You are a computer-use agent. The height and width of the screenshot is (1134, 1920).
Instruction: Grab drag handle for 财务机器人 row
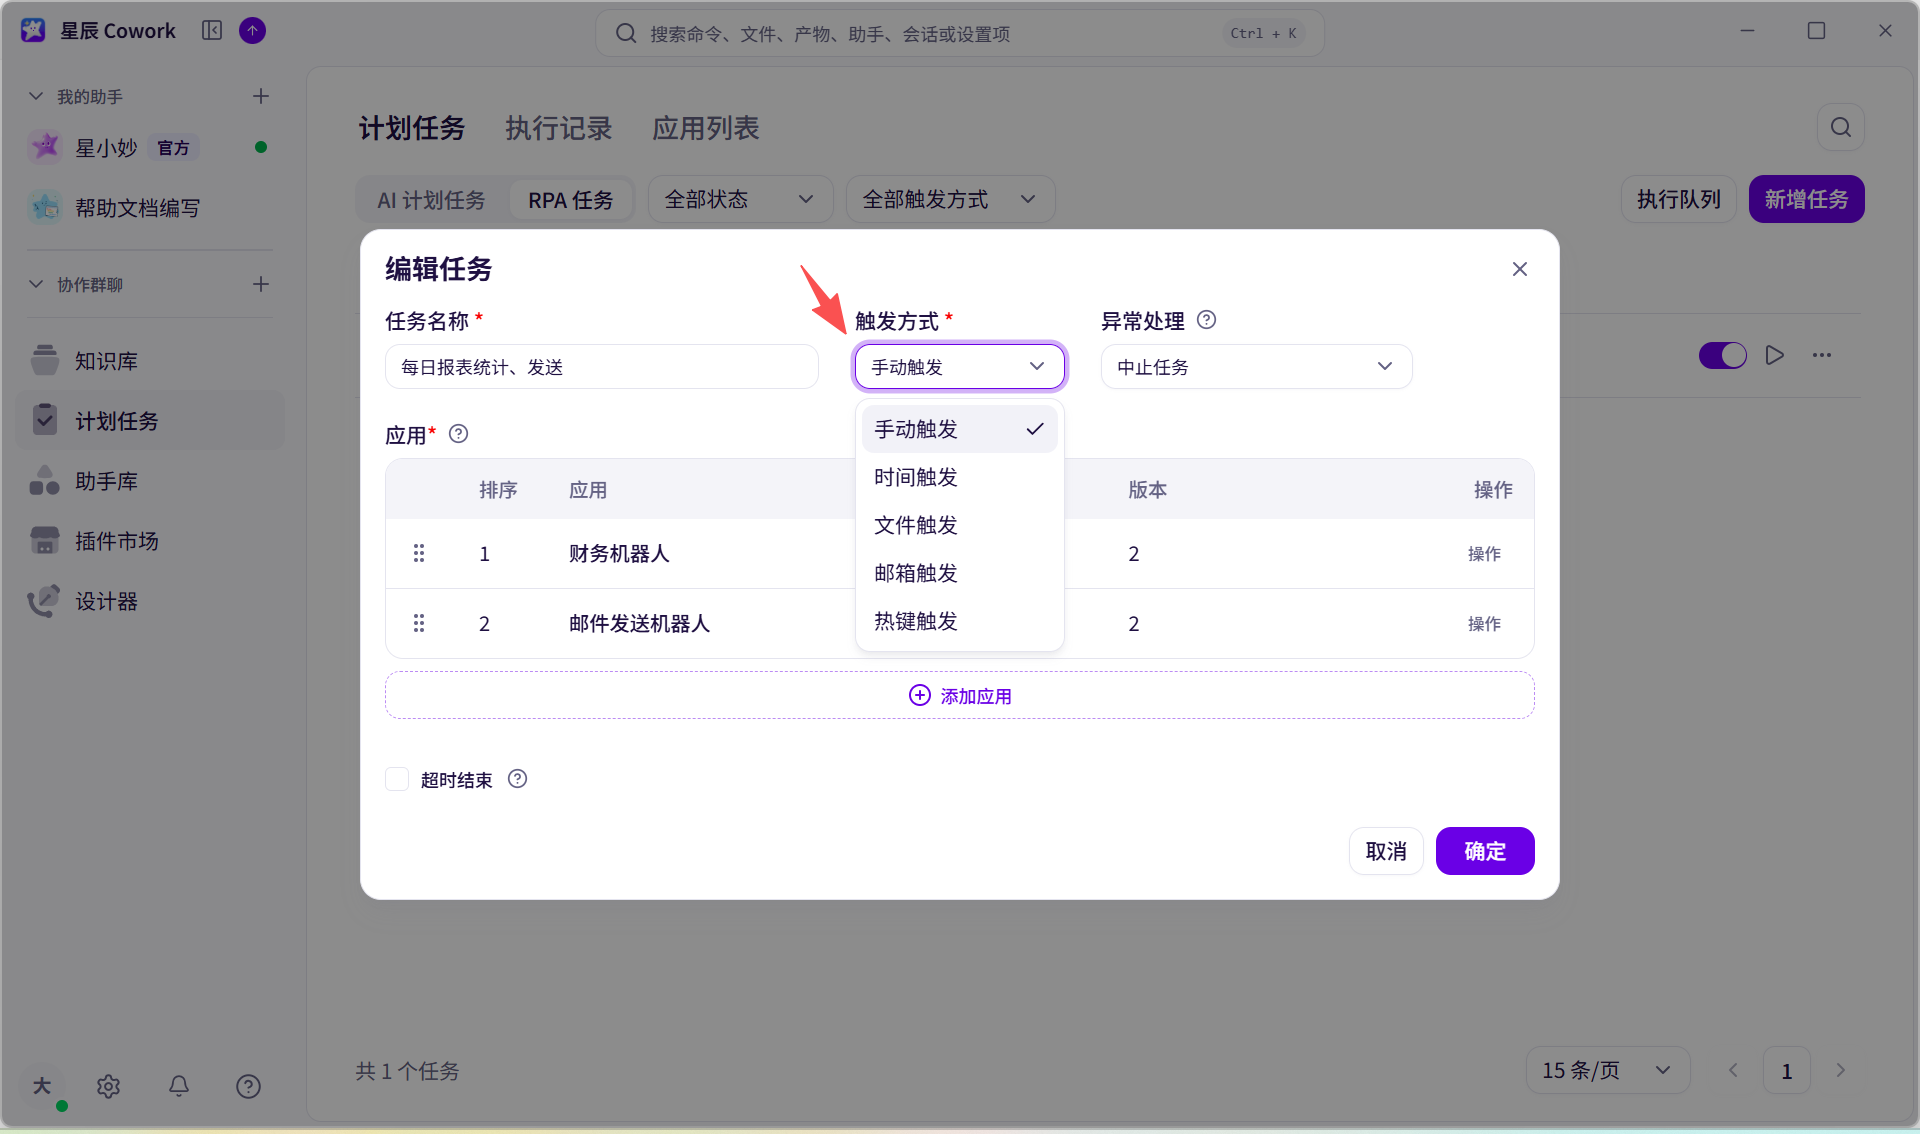(x=419, y=553)
